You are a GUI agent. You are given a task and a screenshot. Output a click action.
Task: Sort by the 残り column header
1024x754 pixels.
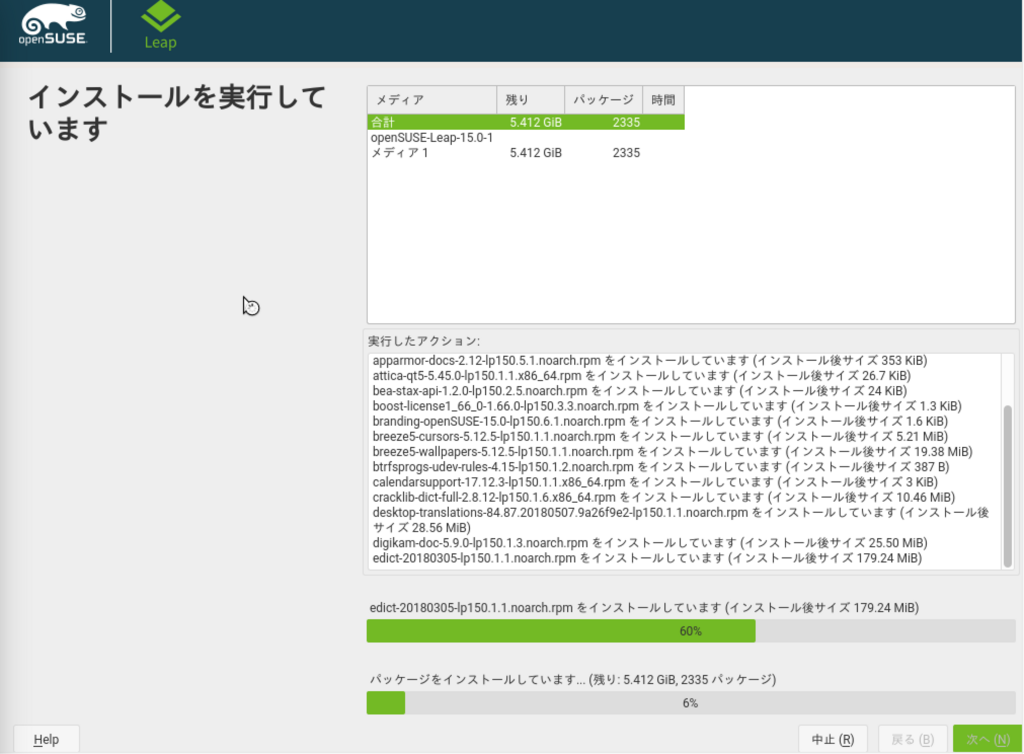530,100
